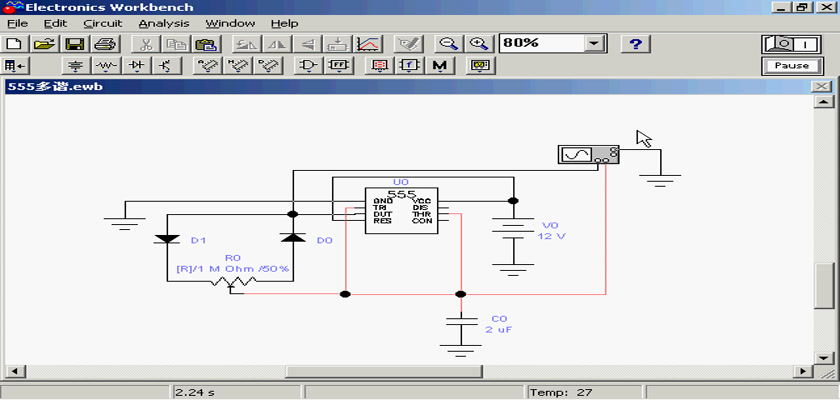
Task: Open the Instruments parts bin
Action: 480,66
